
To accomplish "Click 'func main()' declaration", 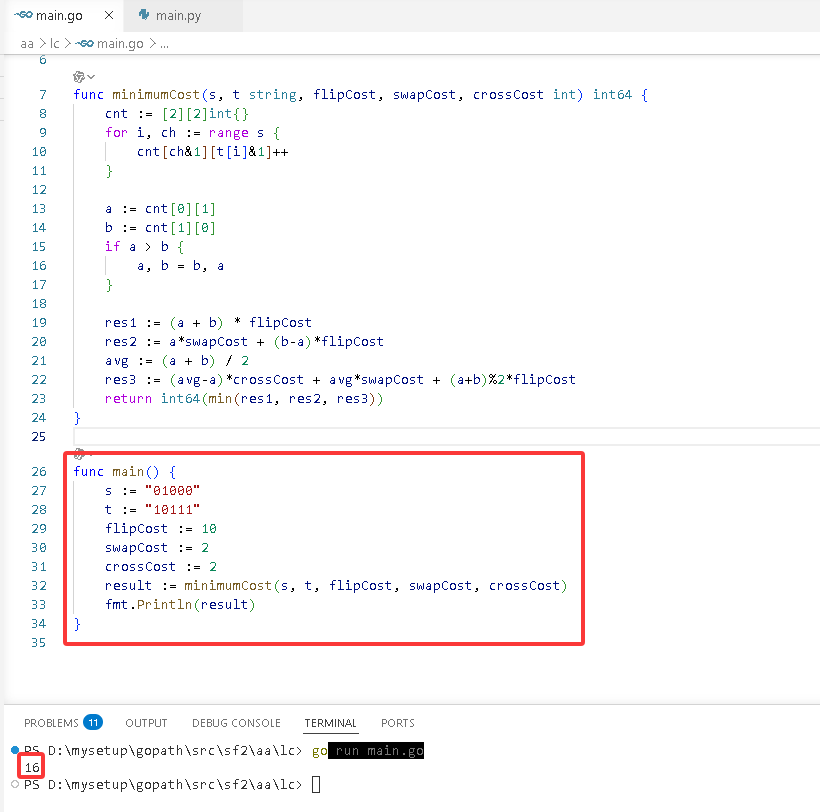I will coord(124,472).
